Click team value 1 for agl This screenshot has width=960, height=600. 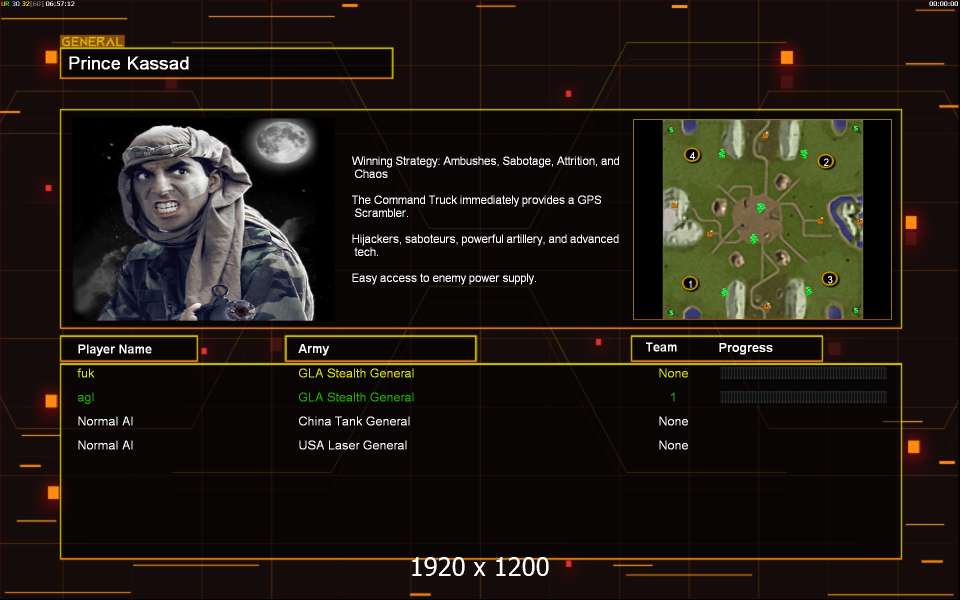click(x=673, y=397)
